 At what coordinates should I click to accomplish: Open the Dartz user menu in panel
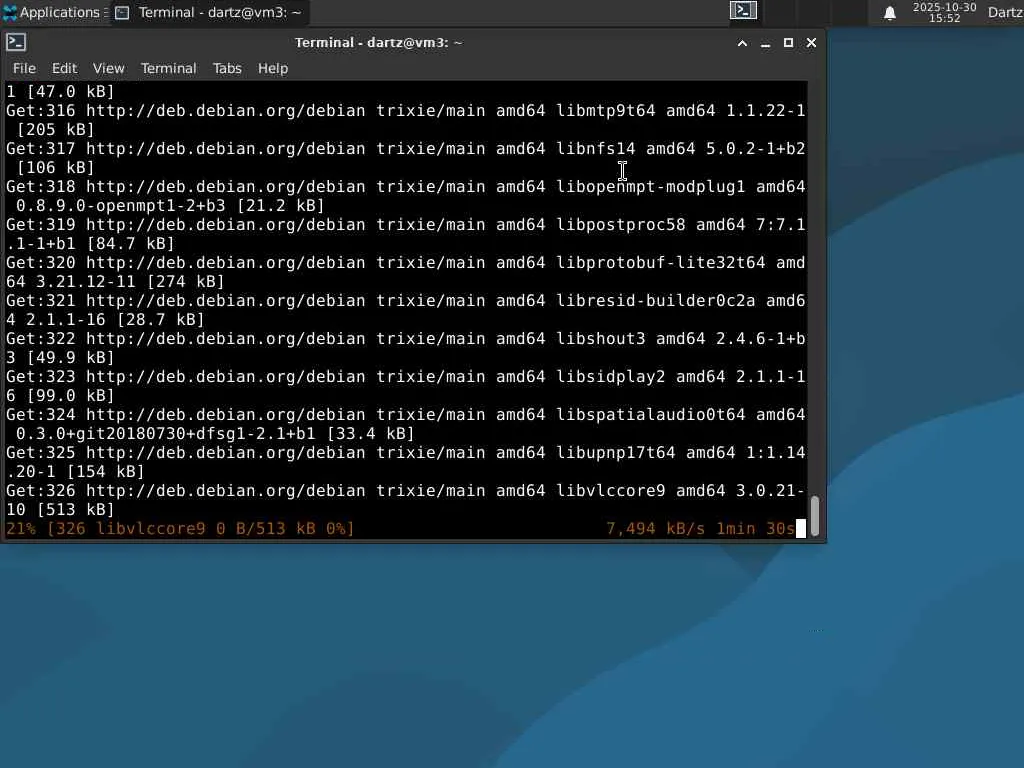pos(1005,12)
